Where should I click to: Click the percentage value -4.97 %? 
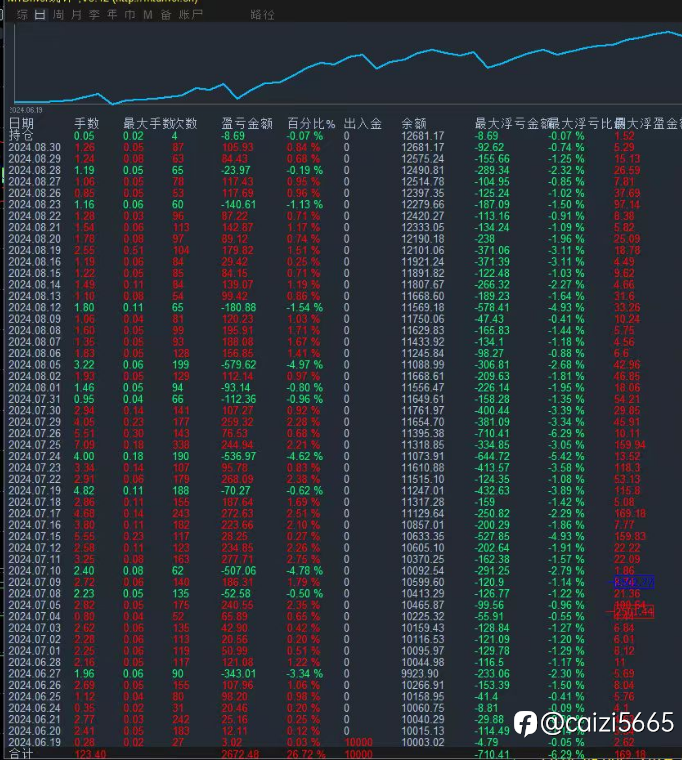[x=305, y=364]
